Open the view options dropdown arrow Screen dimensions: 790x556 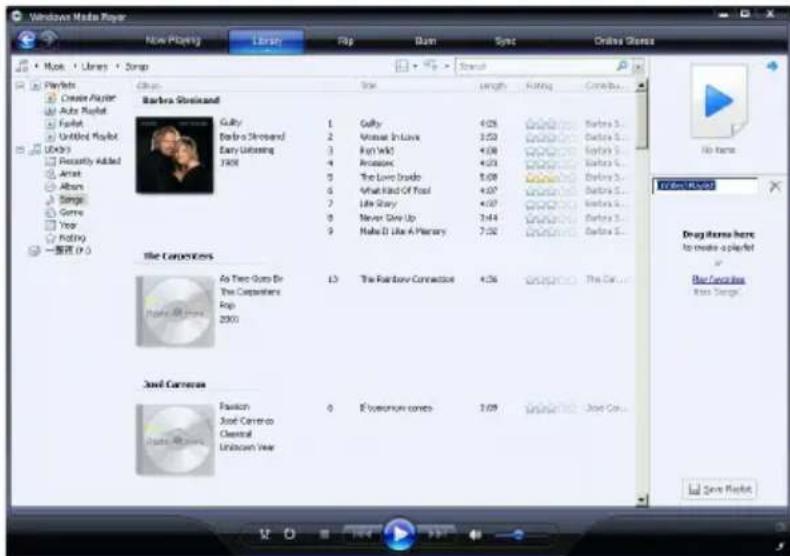(x=446, y=66)
